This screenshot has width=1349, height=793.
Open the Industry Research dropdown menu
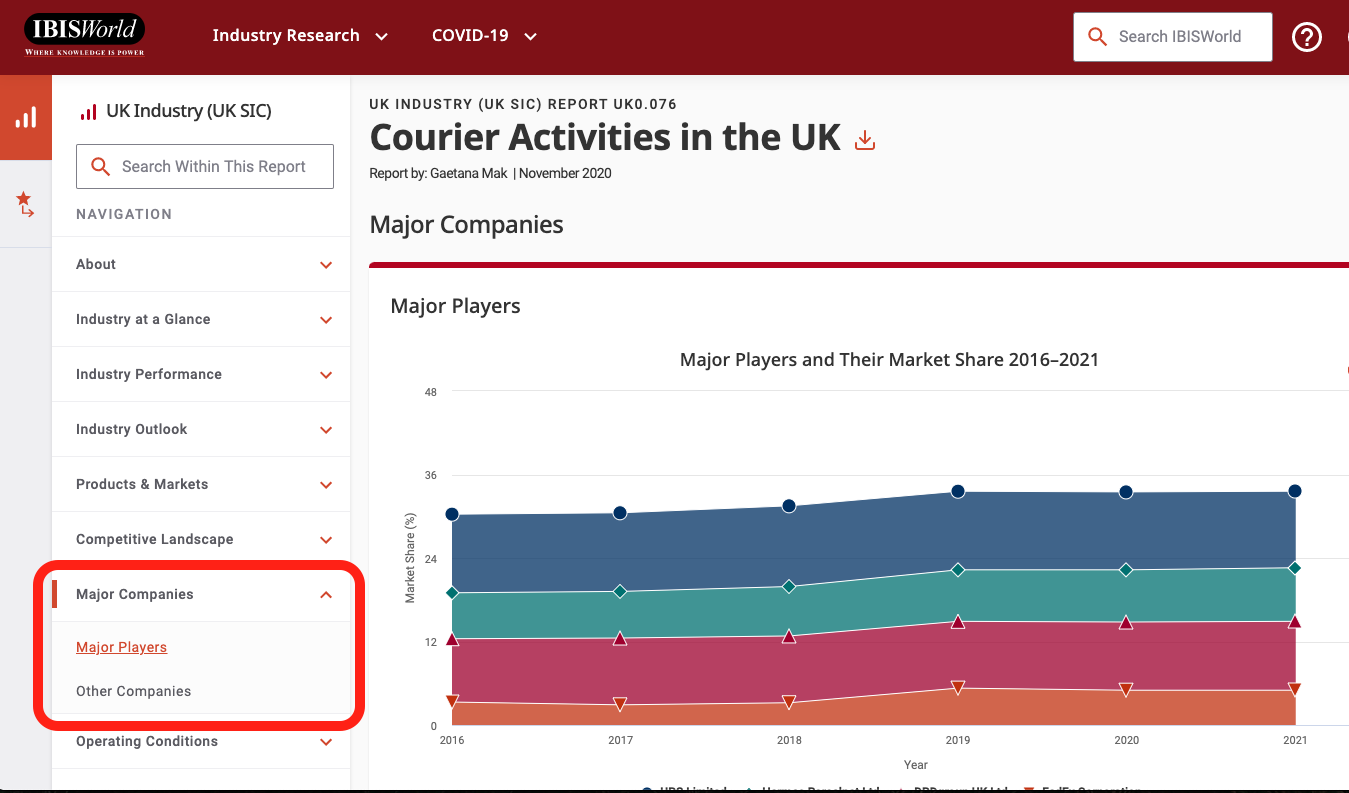300,36
